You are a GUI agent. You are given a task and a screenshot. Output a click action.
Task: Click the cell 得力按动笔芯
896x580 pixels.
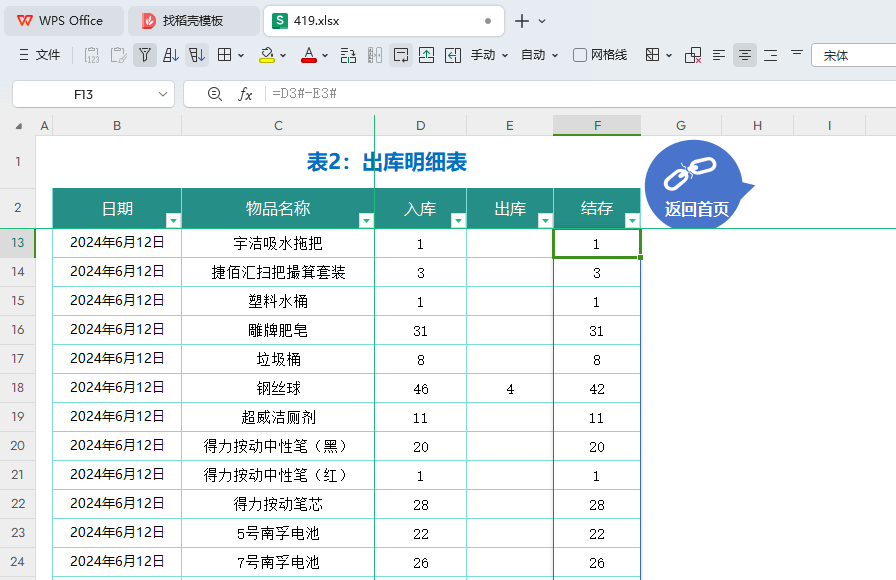[278, 505]
